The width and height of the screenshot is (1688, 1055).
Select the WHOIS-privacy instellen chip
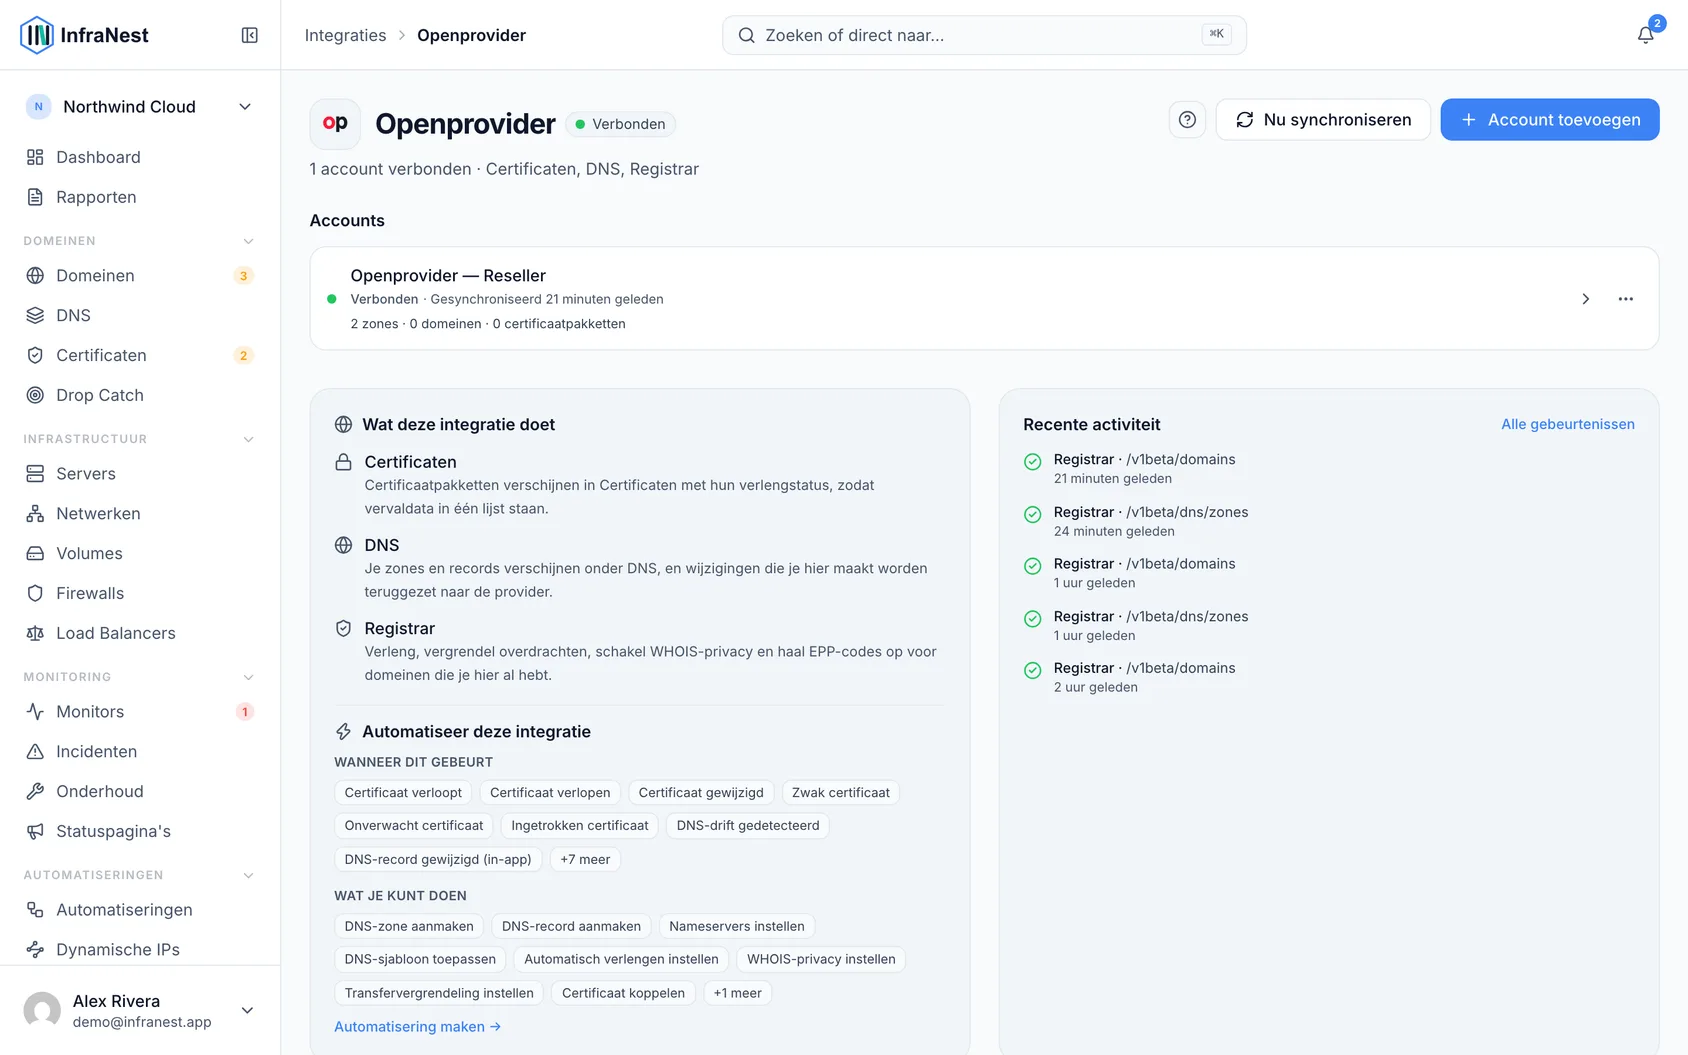[821, 959]
